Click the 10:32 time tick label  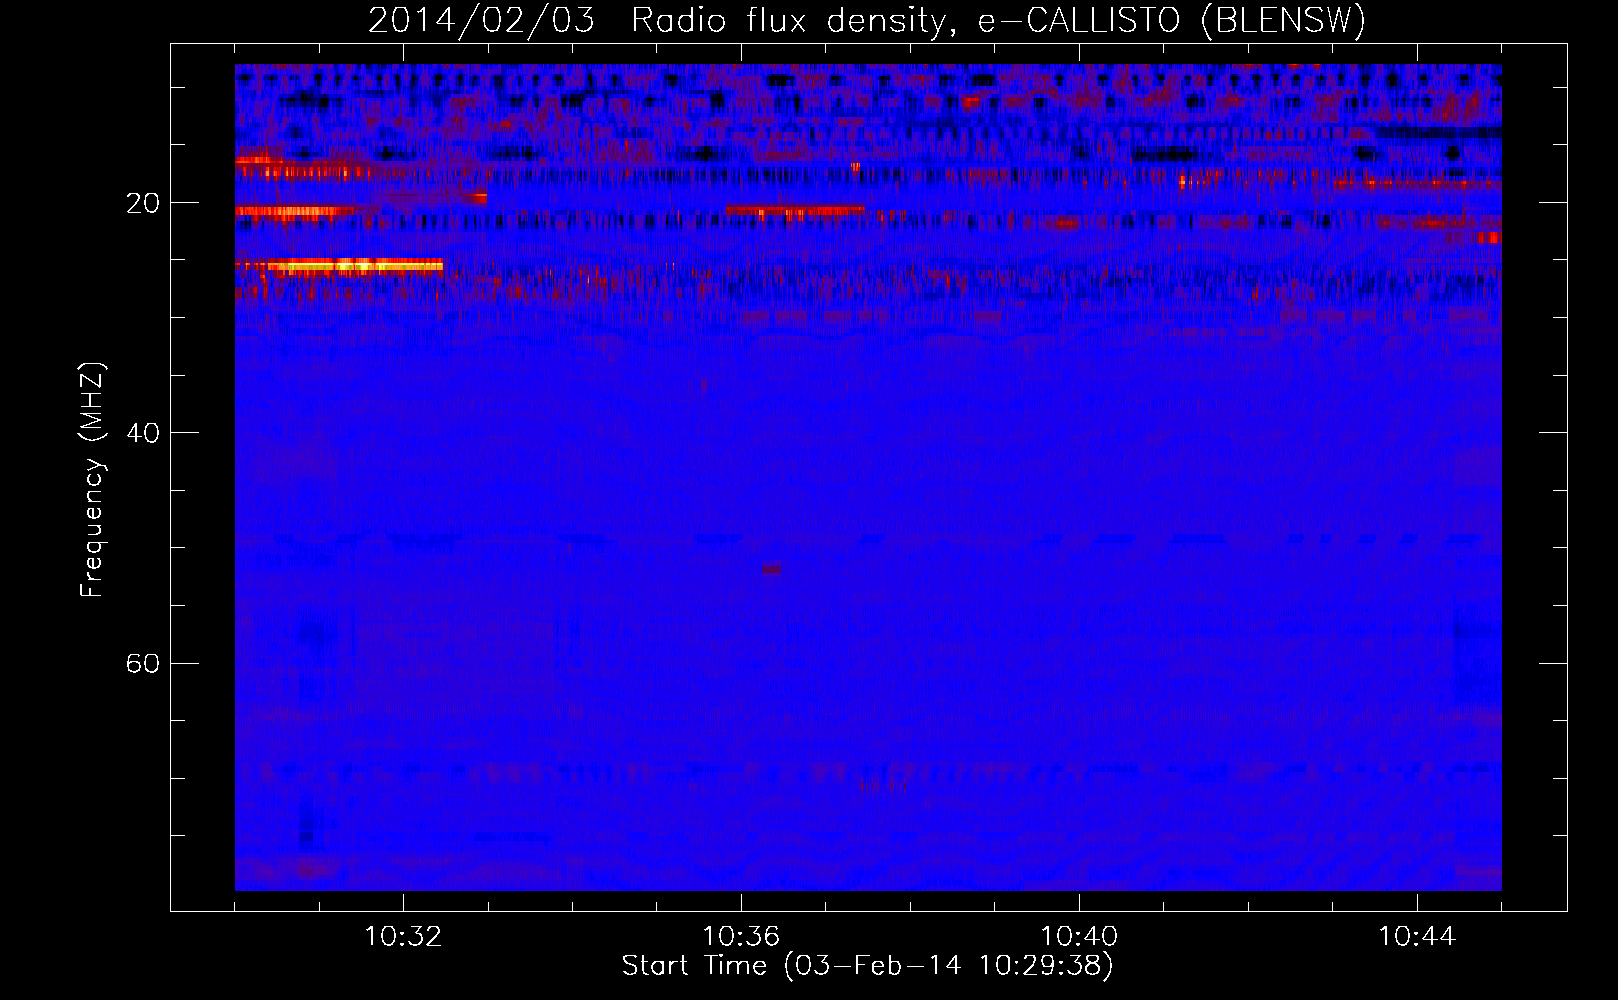point(403,937)
